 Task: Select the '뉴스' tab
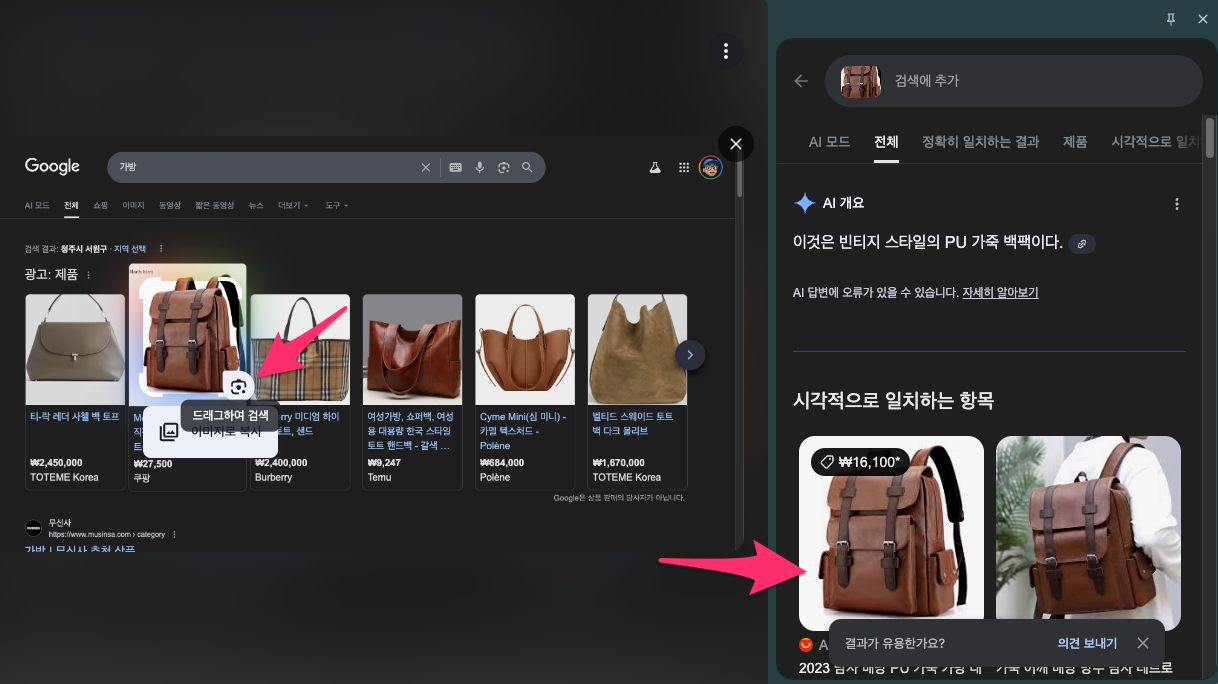(x=256, y=205)
